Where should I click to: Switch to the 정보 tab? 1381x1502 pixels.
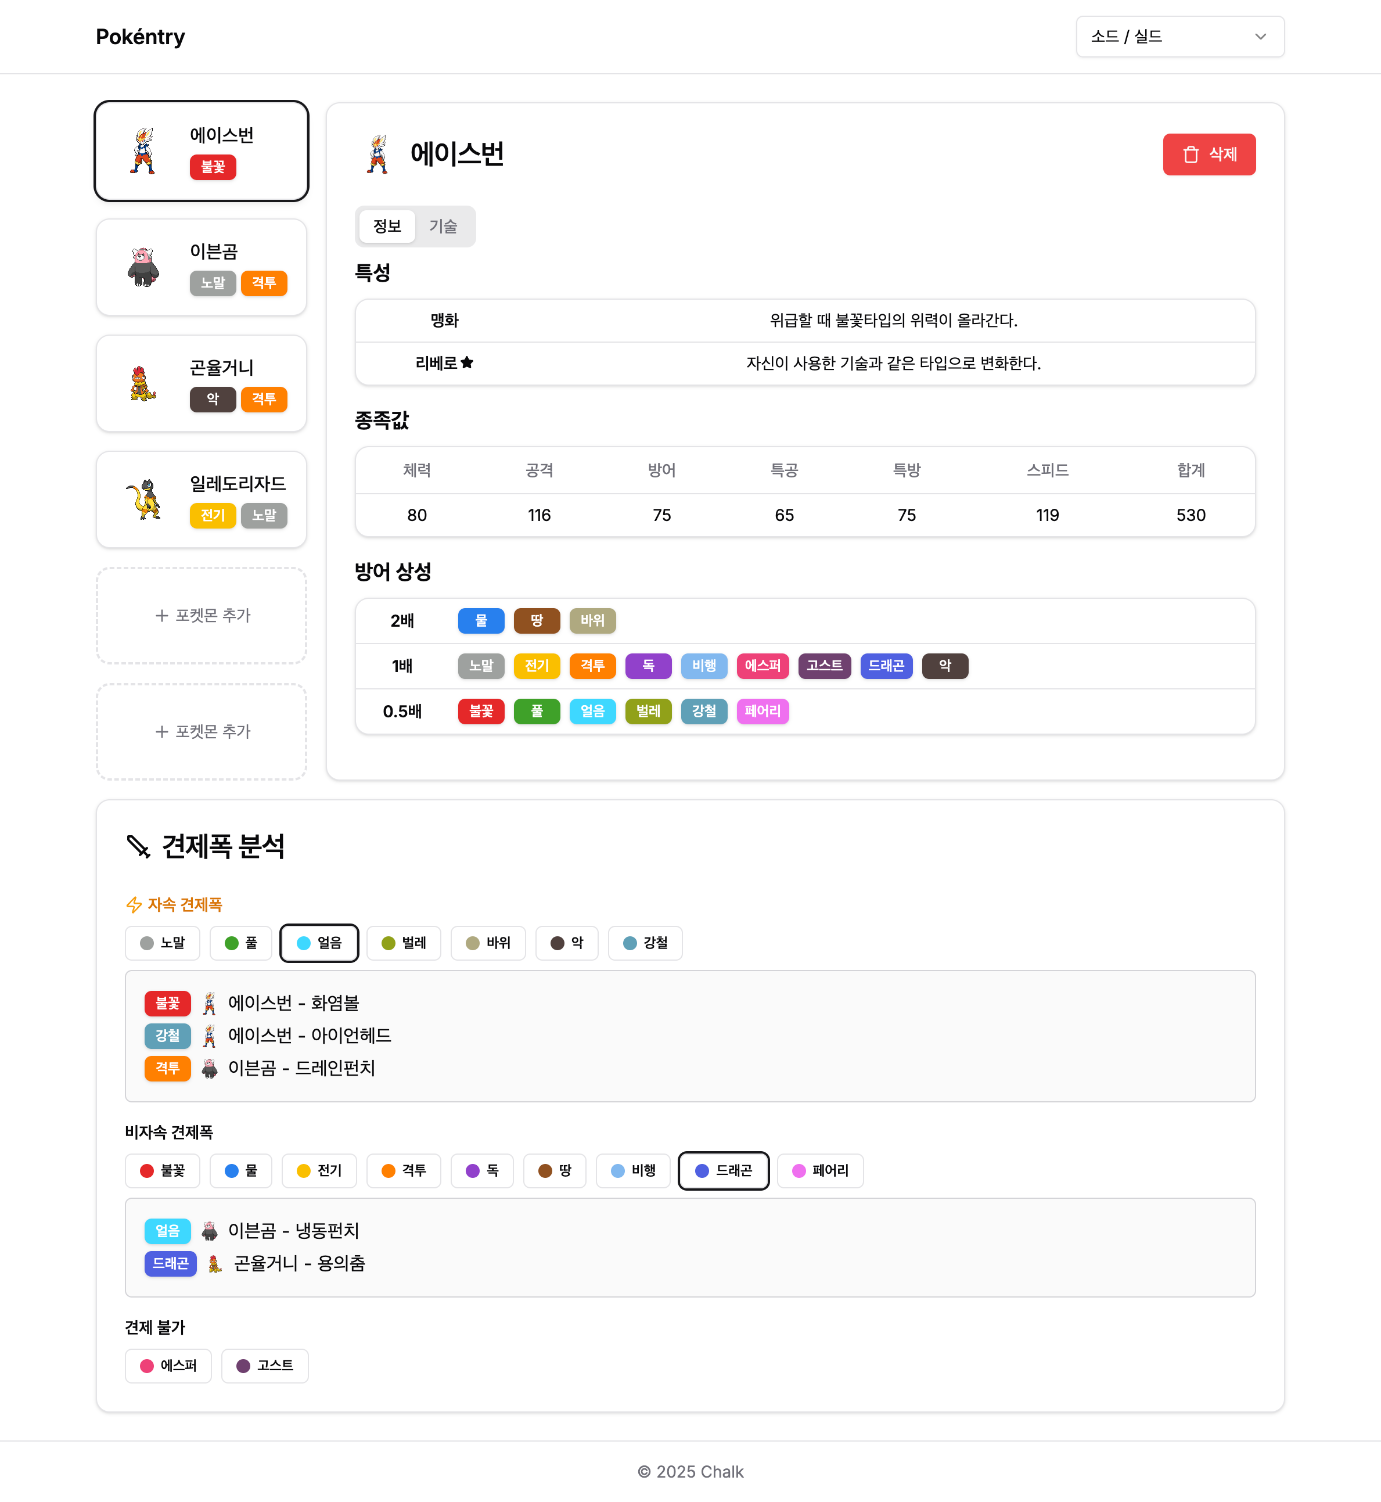[387, 227]
